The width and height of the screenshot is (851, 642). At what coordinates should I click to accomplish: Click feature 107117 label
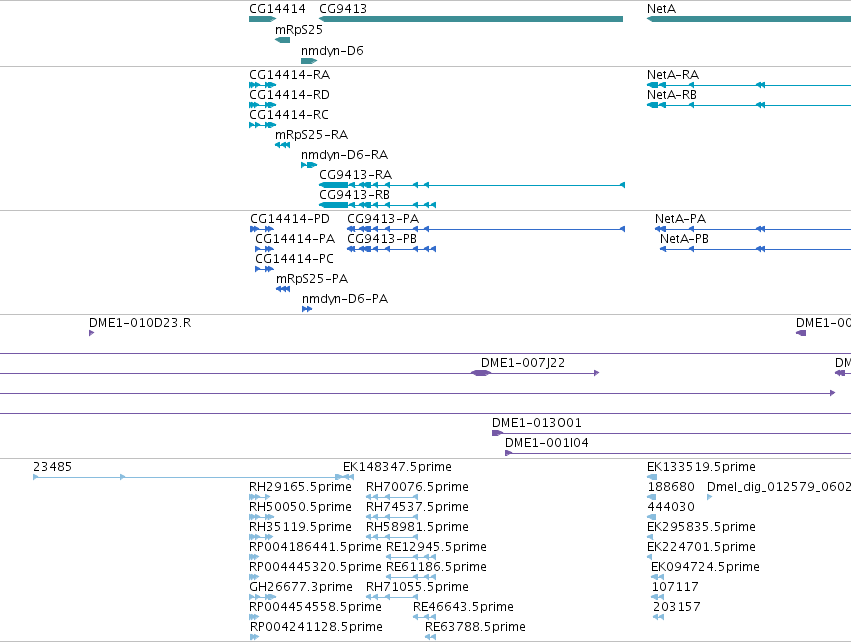(675, 588)
